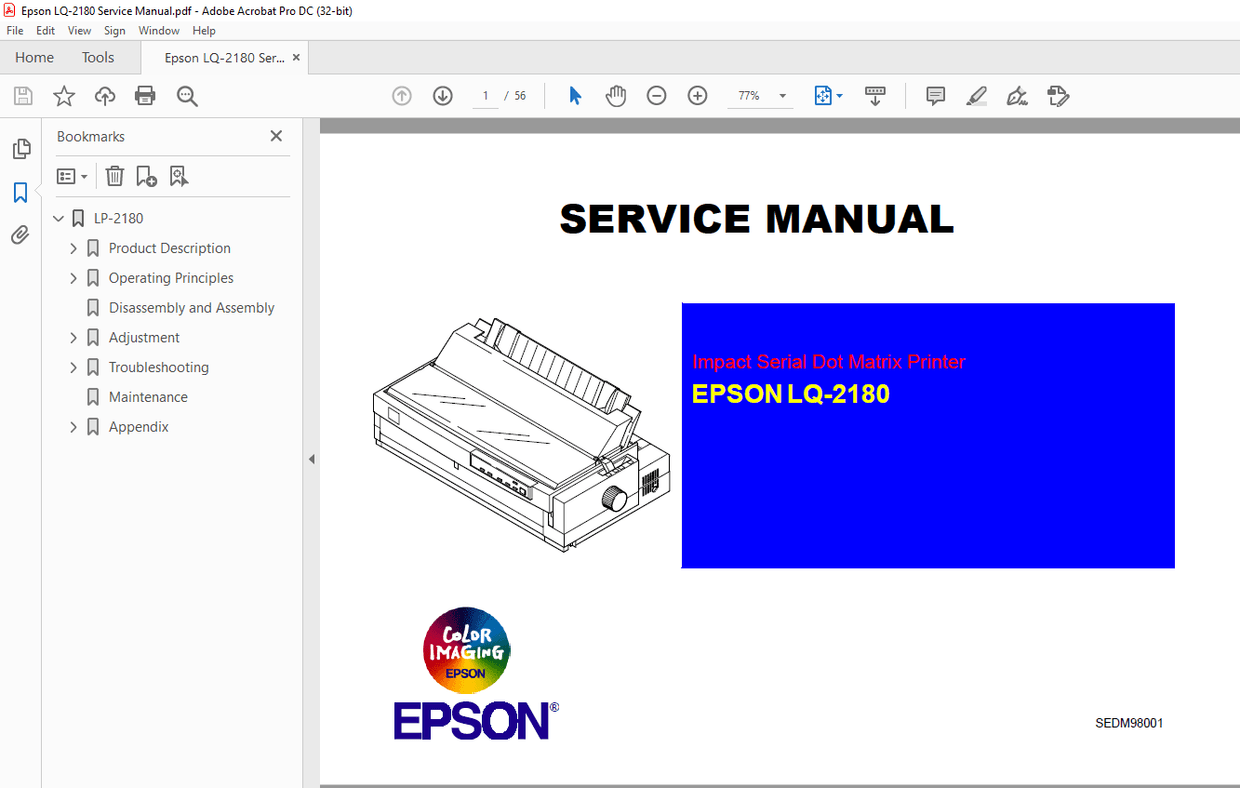Go to the next page
Image resolution: width=1240 pixels, height=788 pixels.
click(x=442, y=95)
